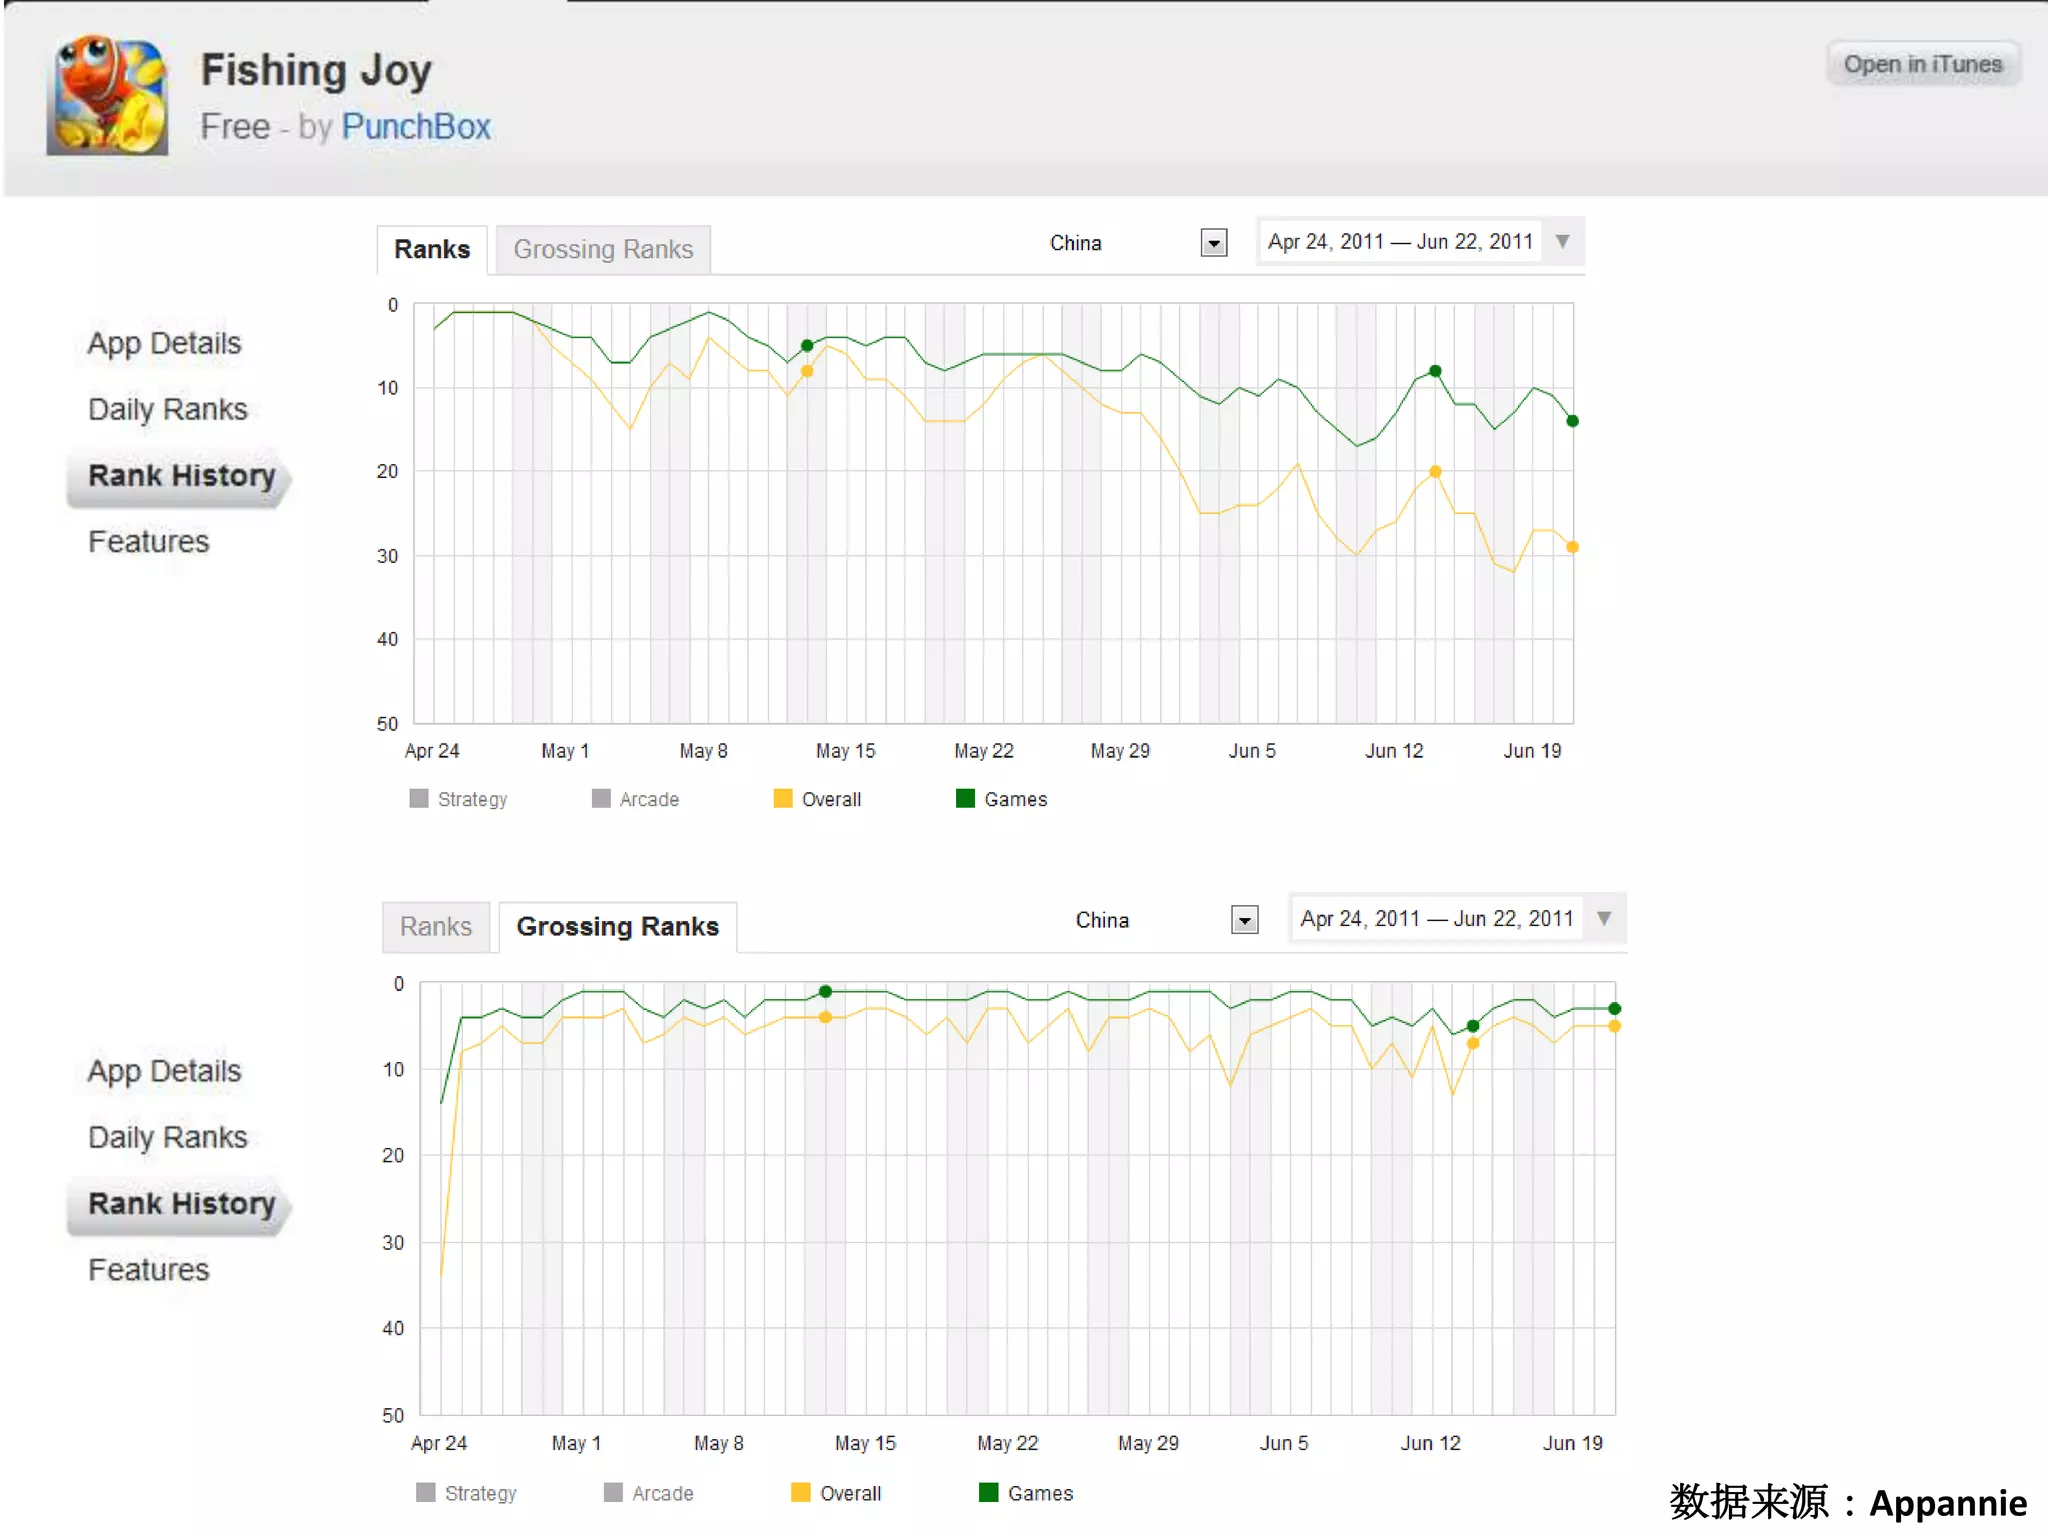This screenshot has height=1536, width=2048.
Task: Select Rank History in lower sidebar
Action: pos(181,1204)
